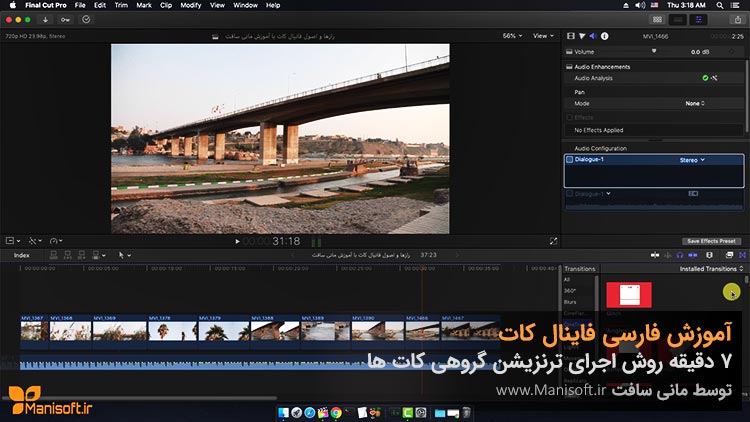Image resolution: width=750 pixels, height=422 pixels.
Task: Open Trash in the Dock
Action: (466, 412)
